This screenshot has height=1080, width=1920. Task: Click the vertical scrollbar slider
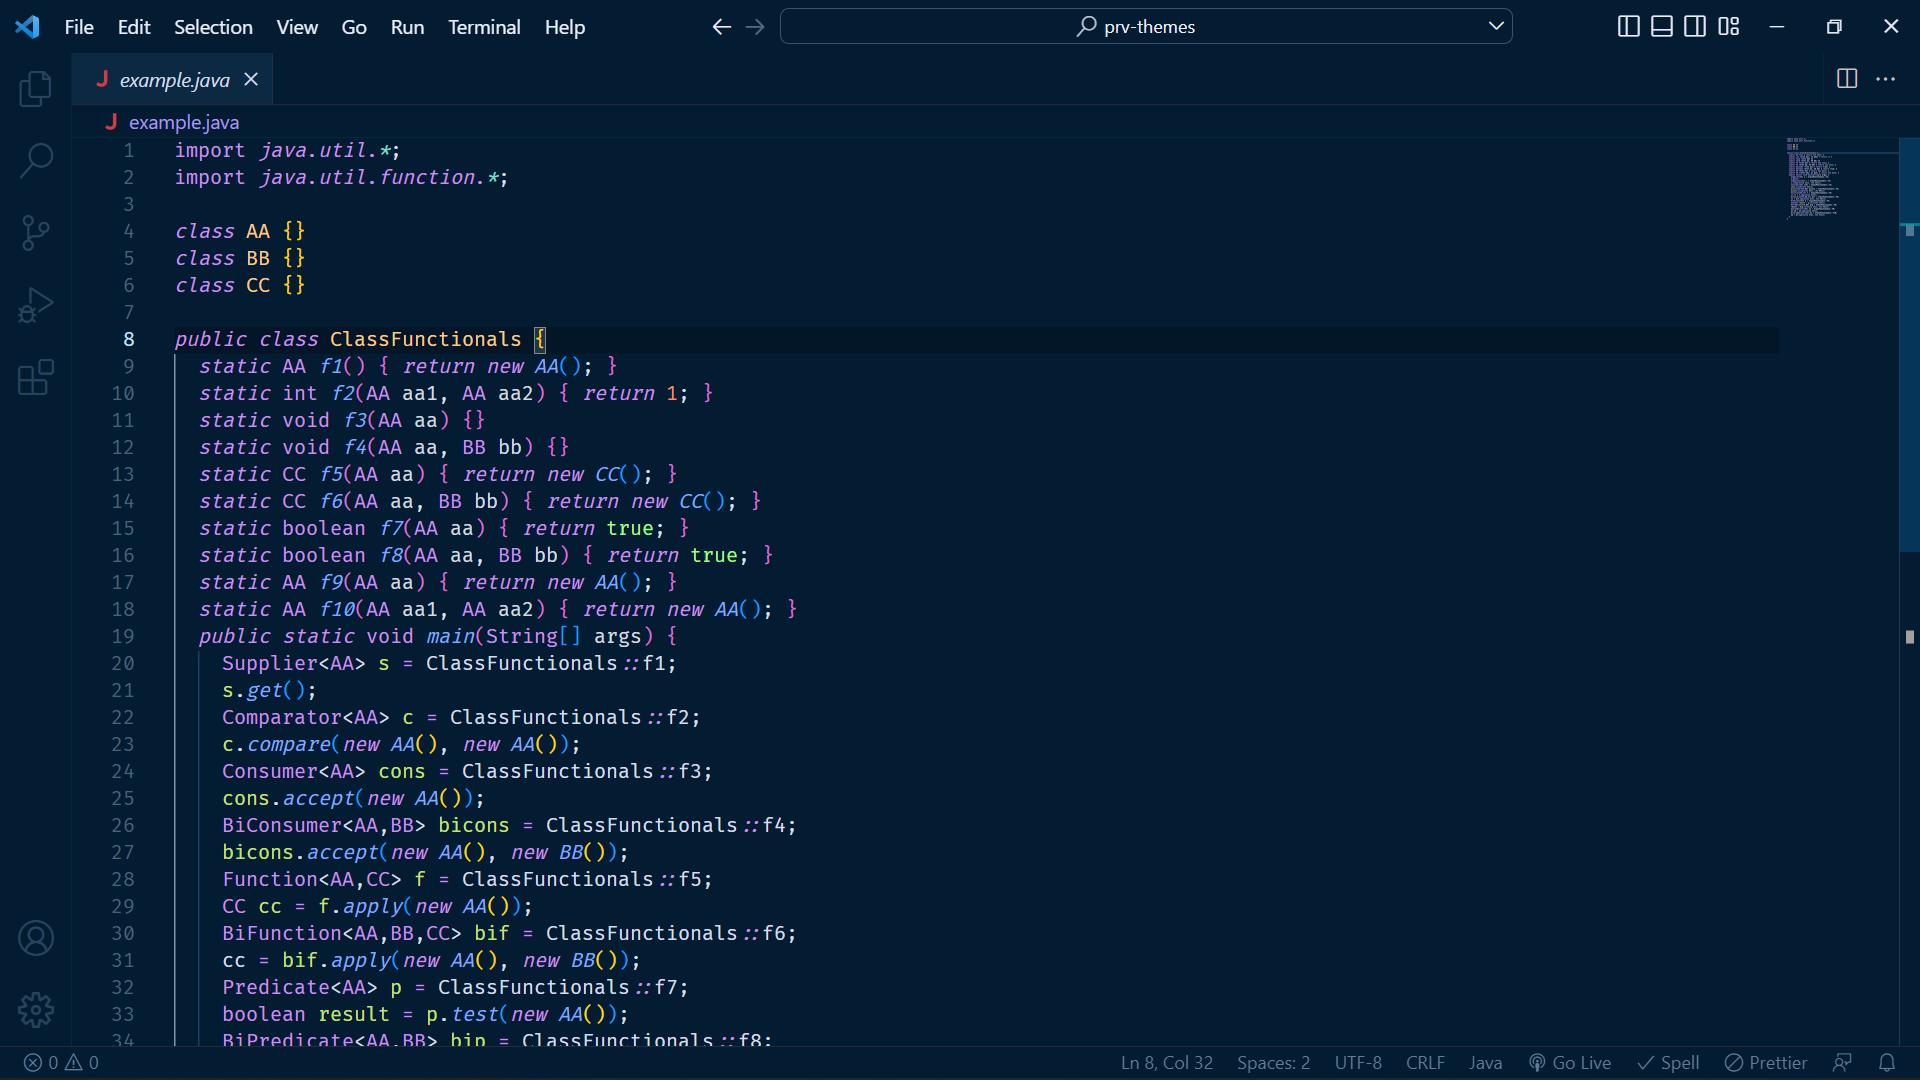point(1908,345)
